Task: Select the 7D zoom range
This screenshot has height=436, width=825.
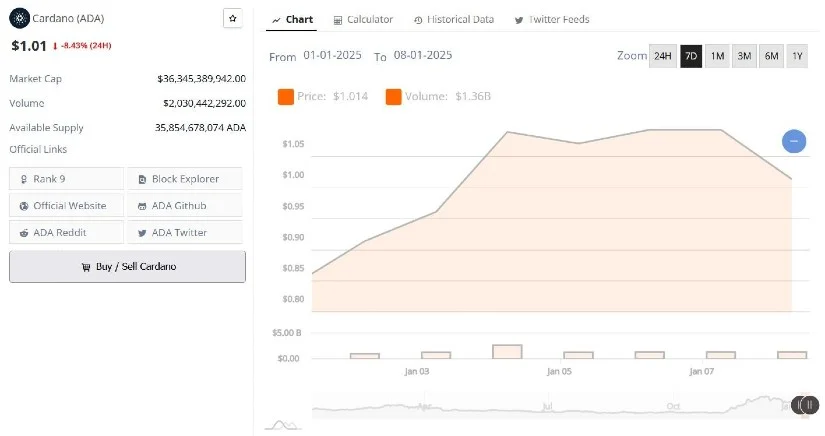Action: click(x=691, y=56)
